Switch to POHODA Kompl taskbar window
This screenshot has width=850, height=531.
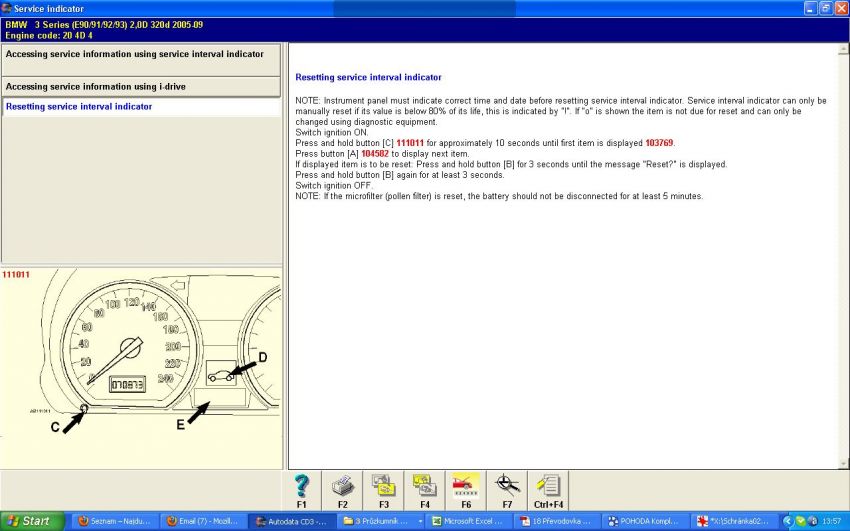[x=646, y=521]
